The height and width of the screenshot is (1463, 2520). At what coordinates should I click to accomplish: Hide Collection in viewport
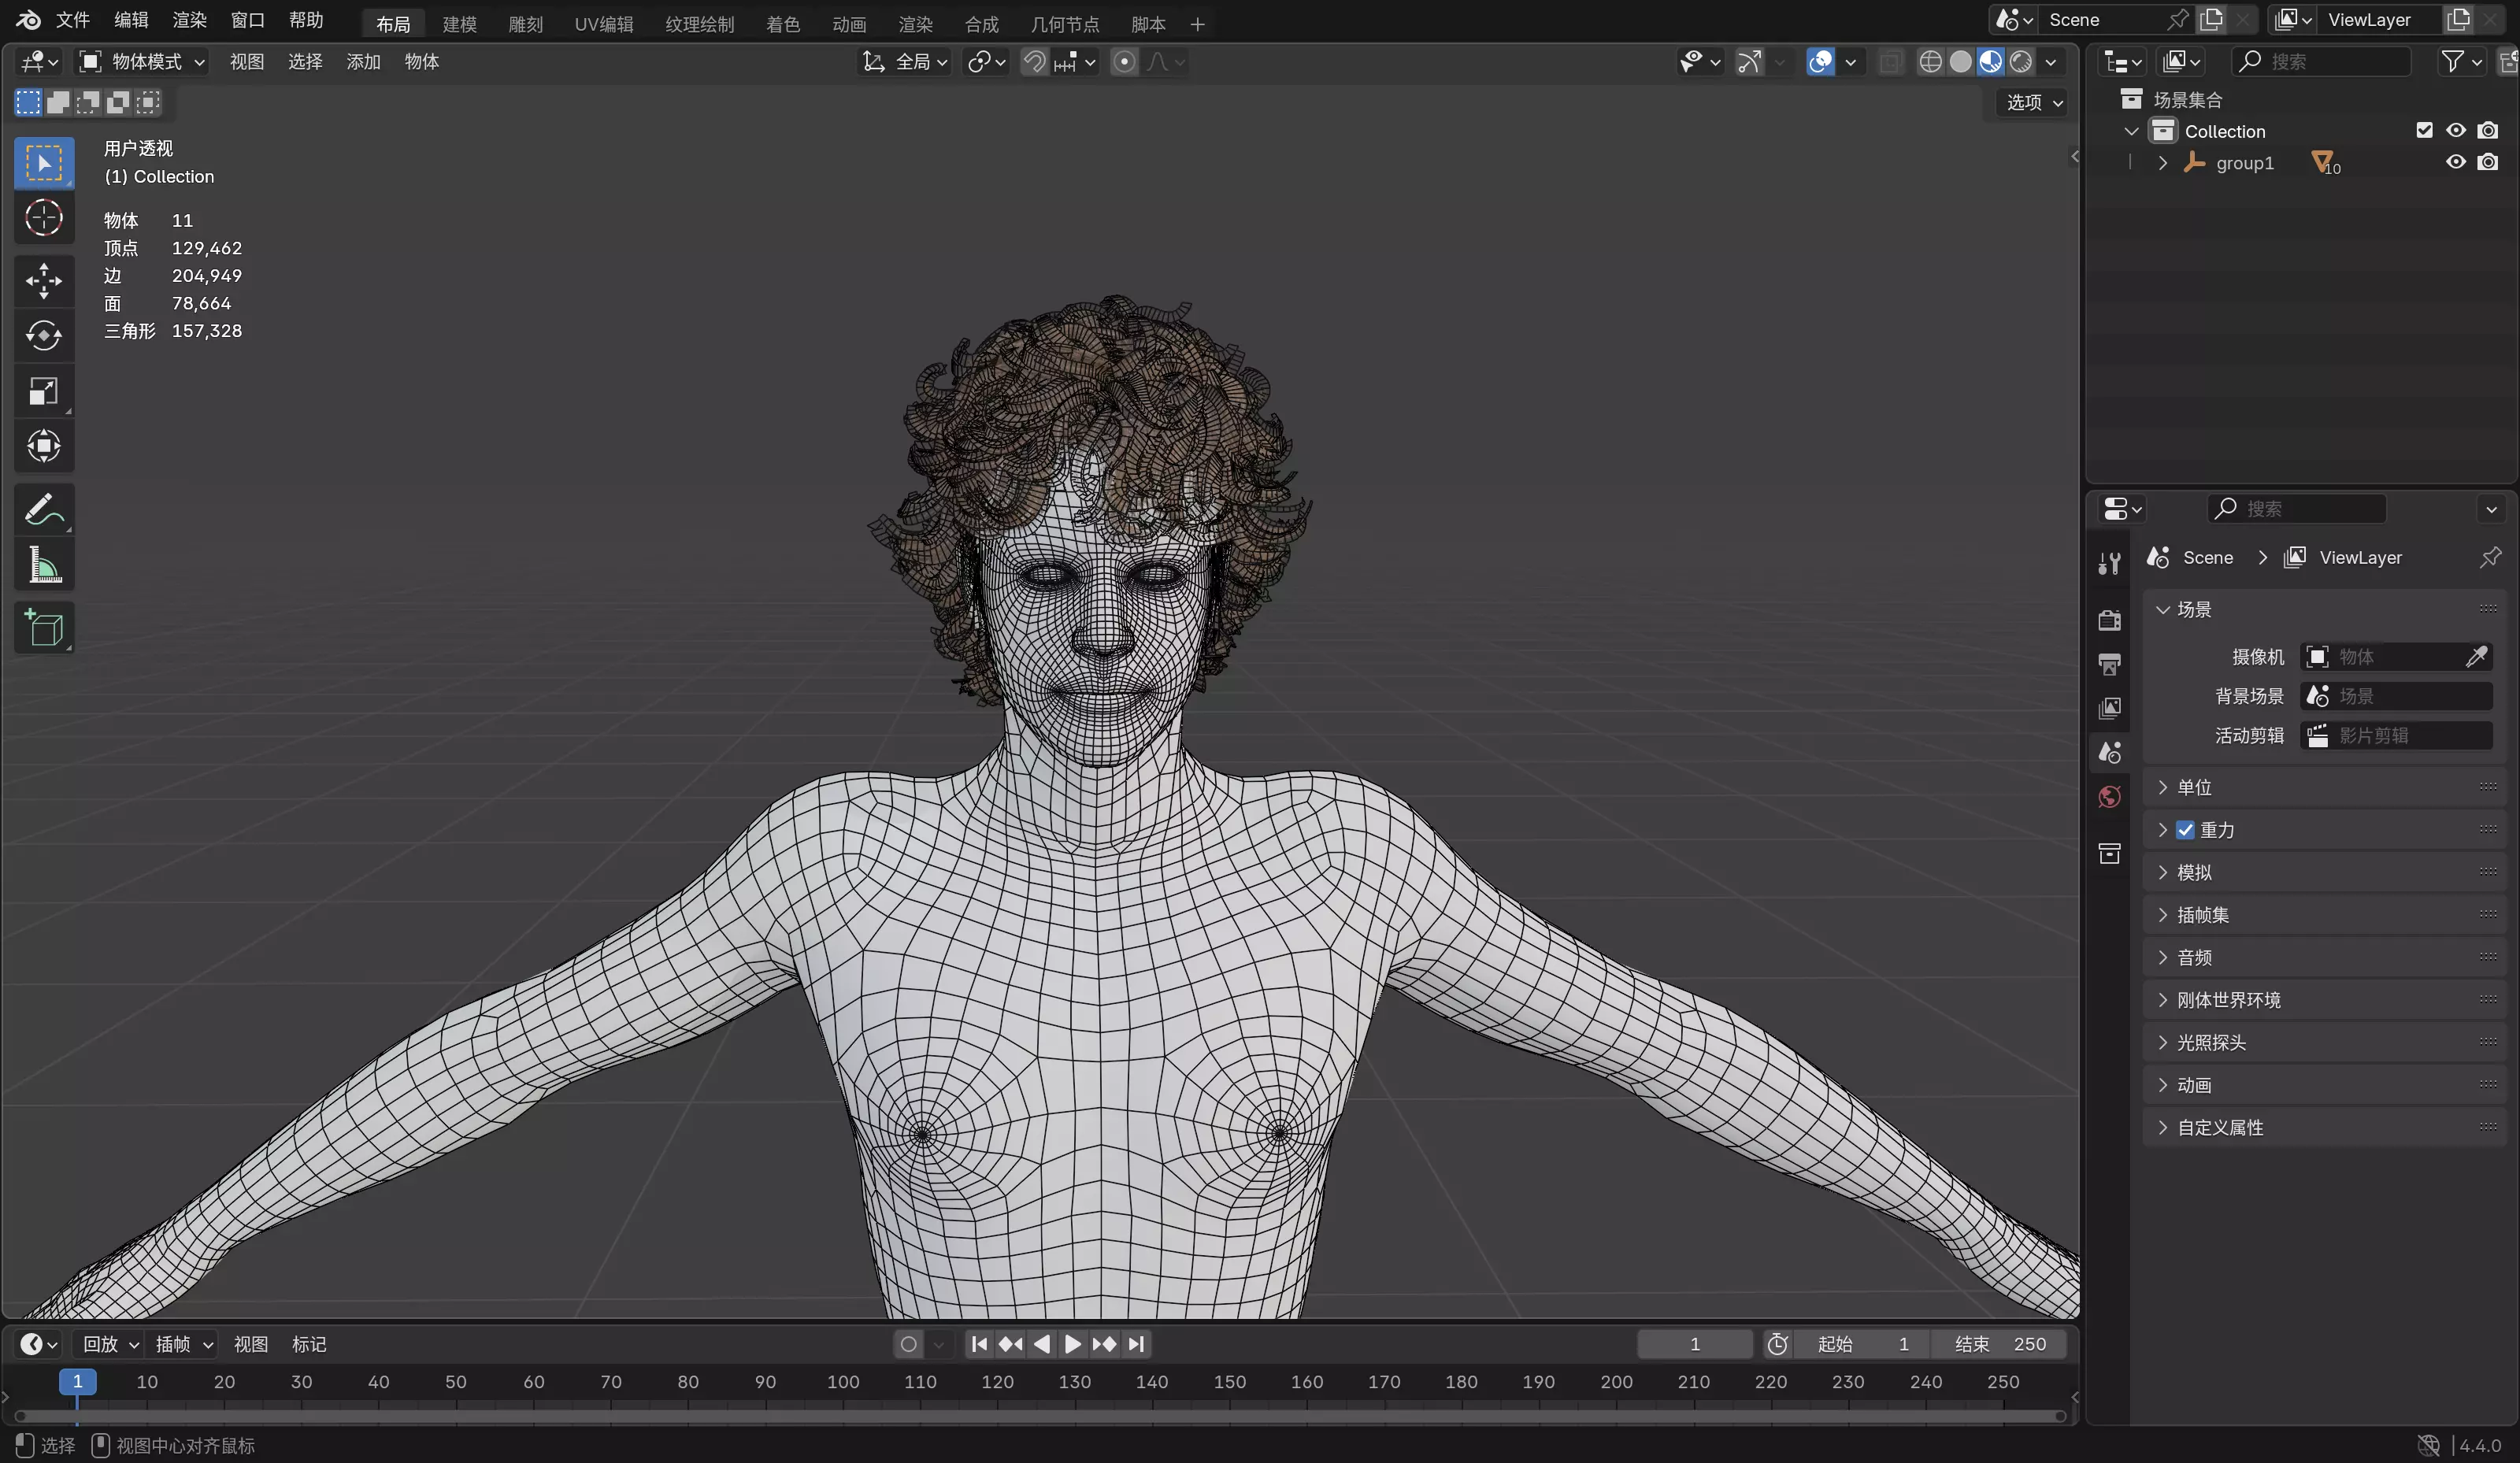tap(2456, 131)
